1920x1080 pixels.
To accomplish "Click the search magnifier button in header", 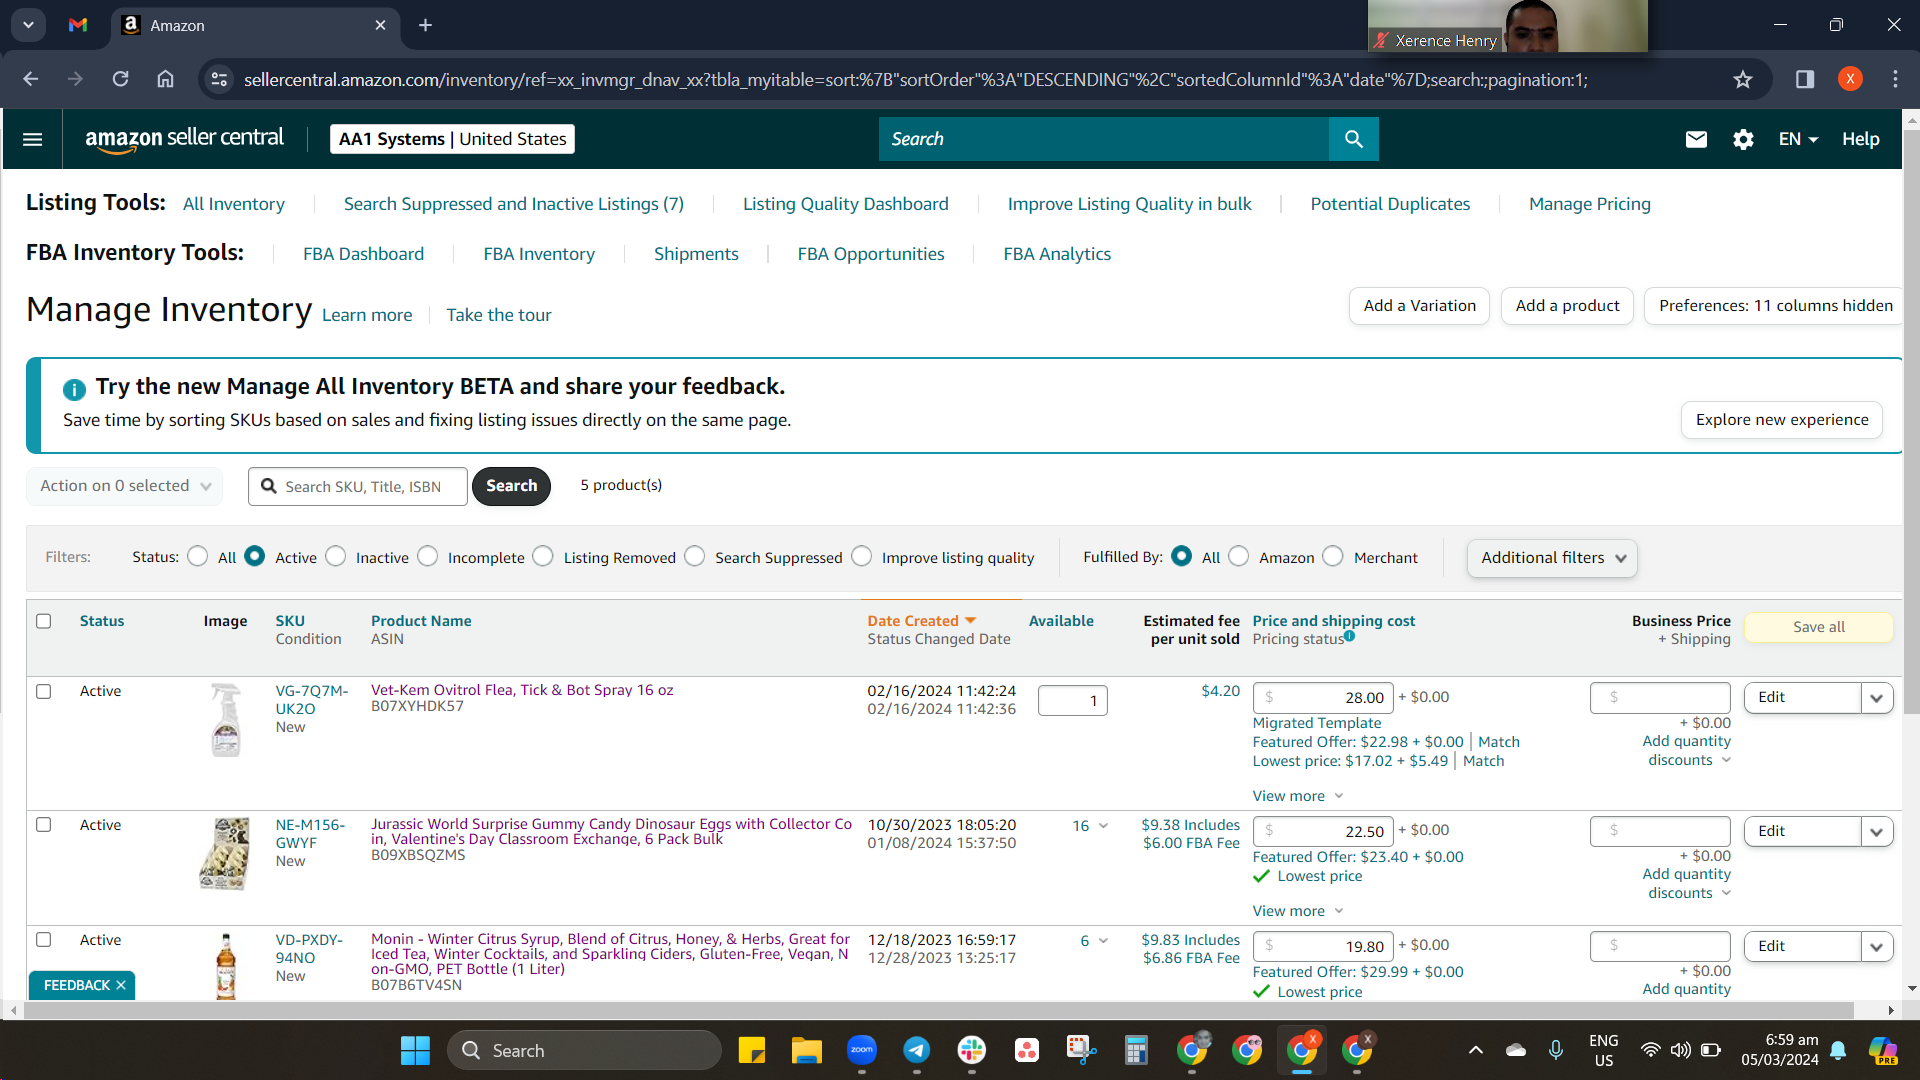I will (x=1353, y=139).
